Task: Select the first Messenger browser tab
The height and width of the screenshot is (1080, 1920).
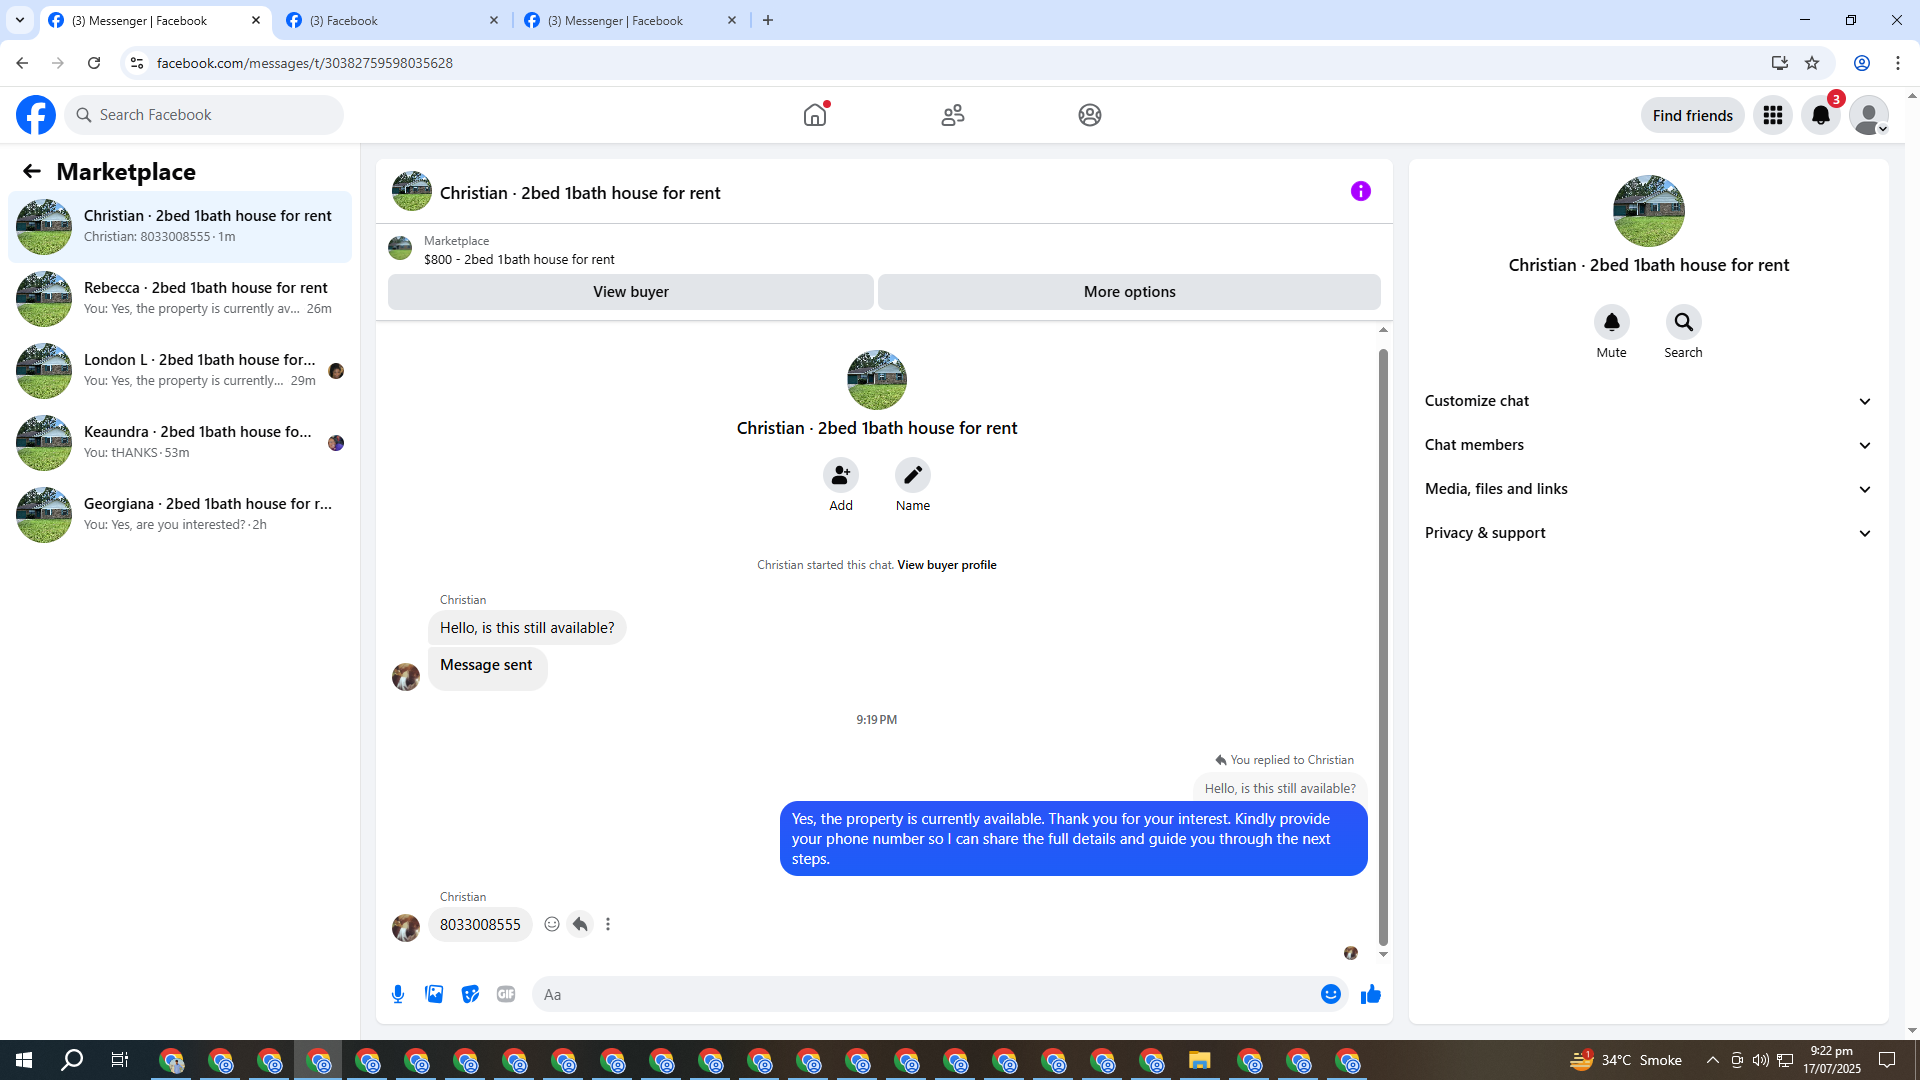Action: point(155,20)
